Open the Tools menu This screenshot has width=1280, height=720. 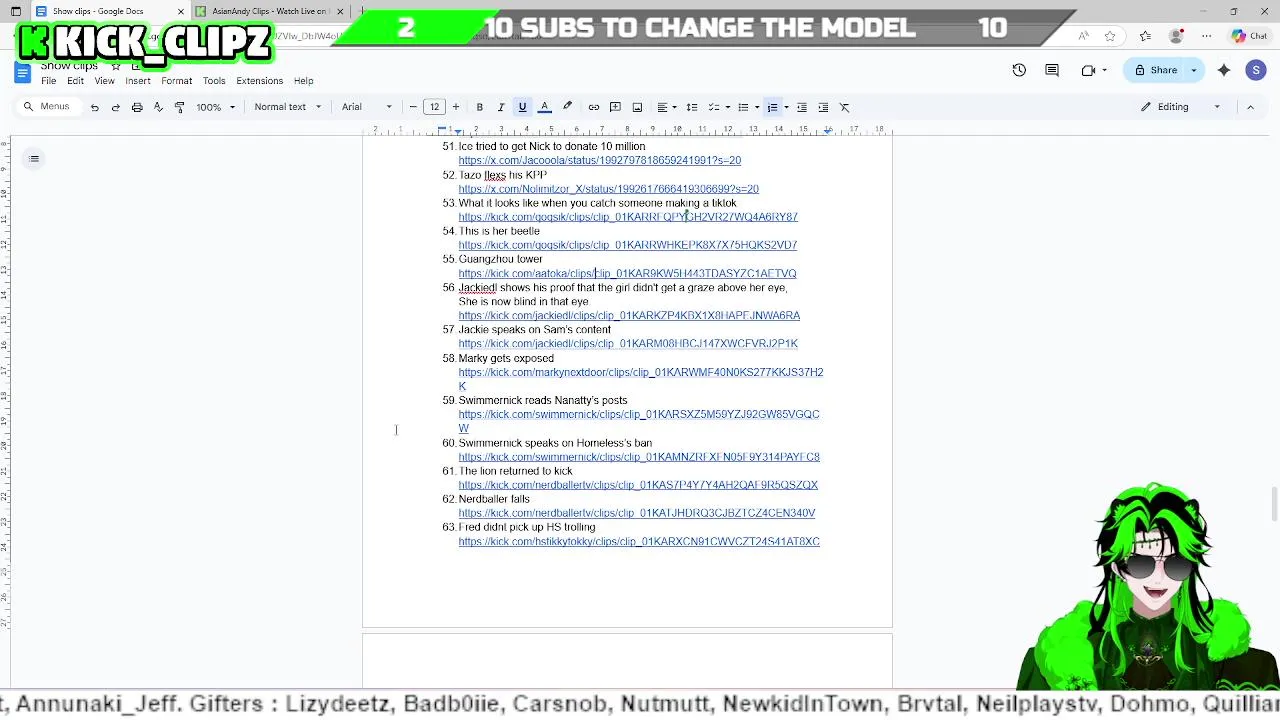click(x=214, y=81)
